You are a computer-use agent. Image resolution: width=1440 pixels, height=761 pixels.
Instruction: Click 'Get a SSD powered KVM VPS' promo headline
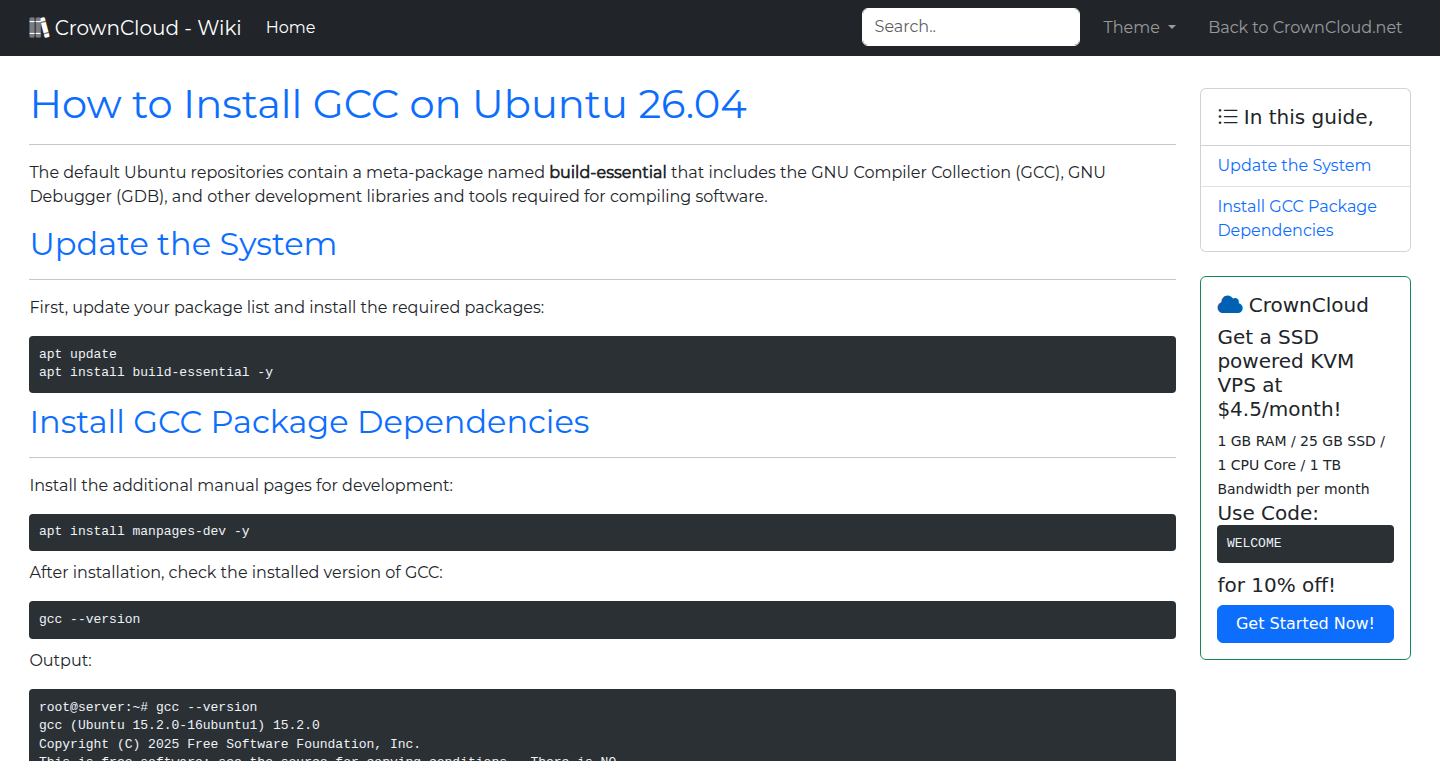click(x=1286, y=373)
